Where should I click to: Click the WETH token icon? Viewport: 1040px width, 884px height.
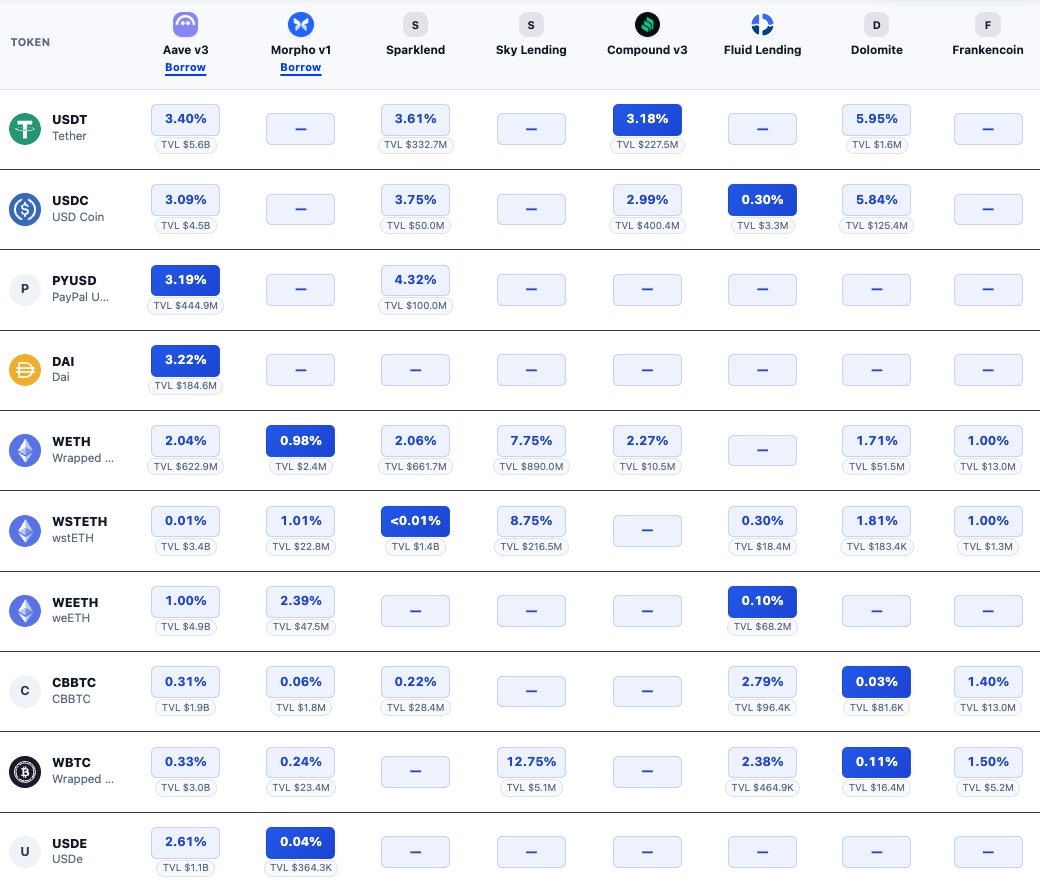(25, 450)
